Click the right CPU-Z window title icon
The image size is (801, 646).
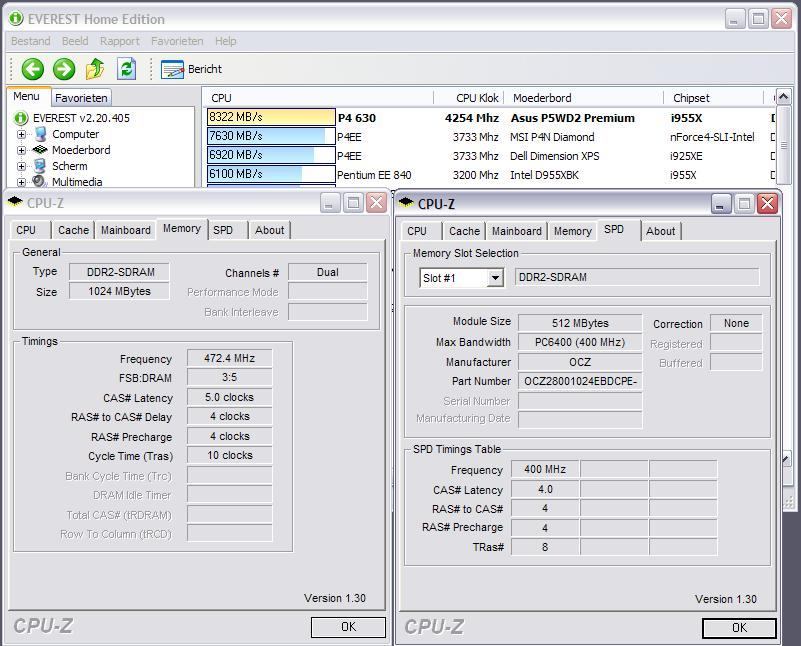pyautogui.click(x=406, y=203)
